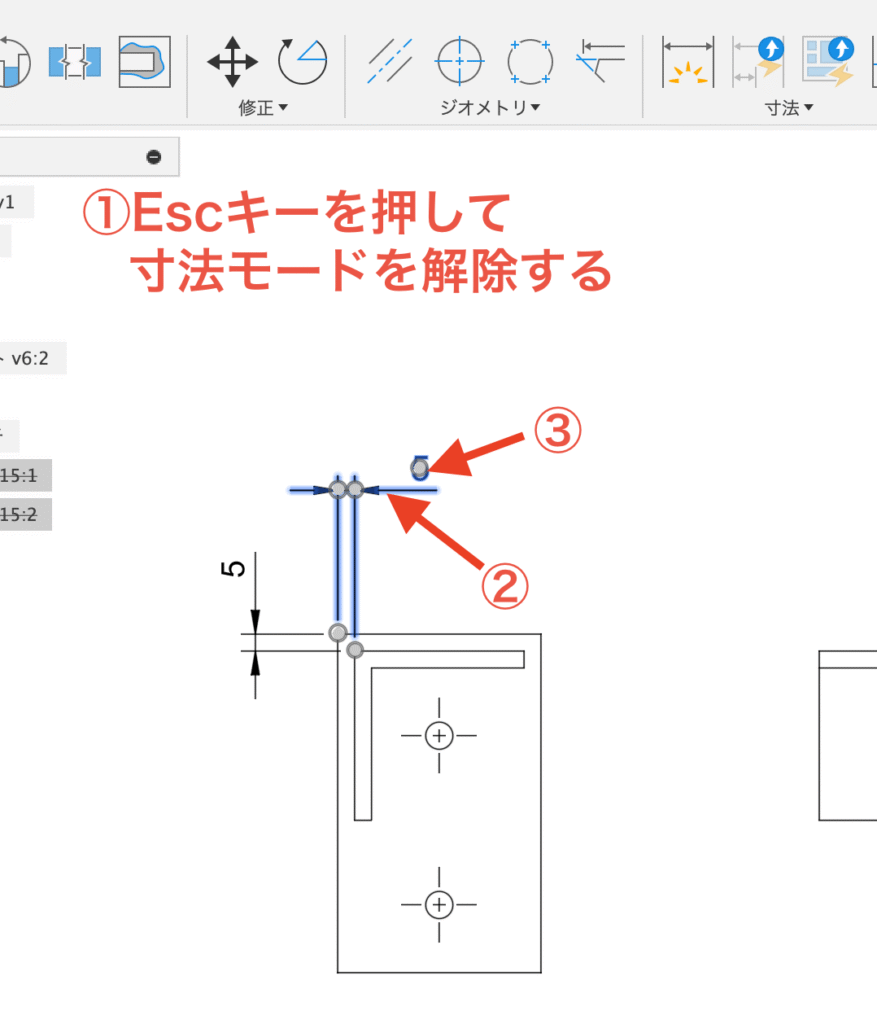The height and width of the screenshot is (1024, 877).
Task: Open the 寸法 dropdown menu
Action: (x=788, y=108)
